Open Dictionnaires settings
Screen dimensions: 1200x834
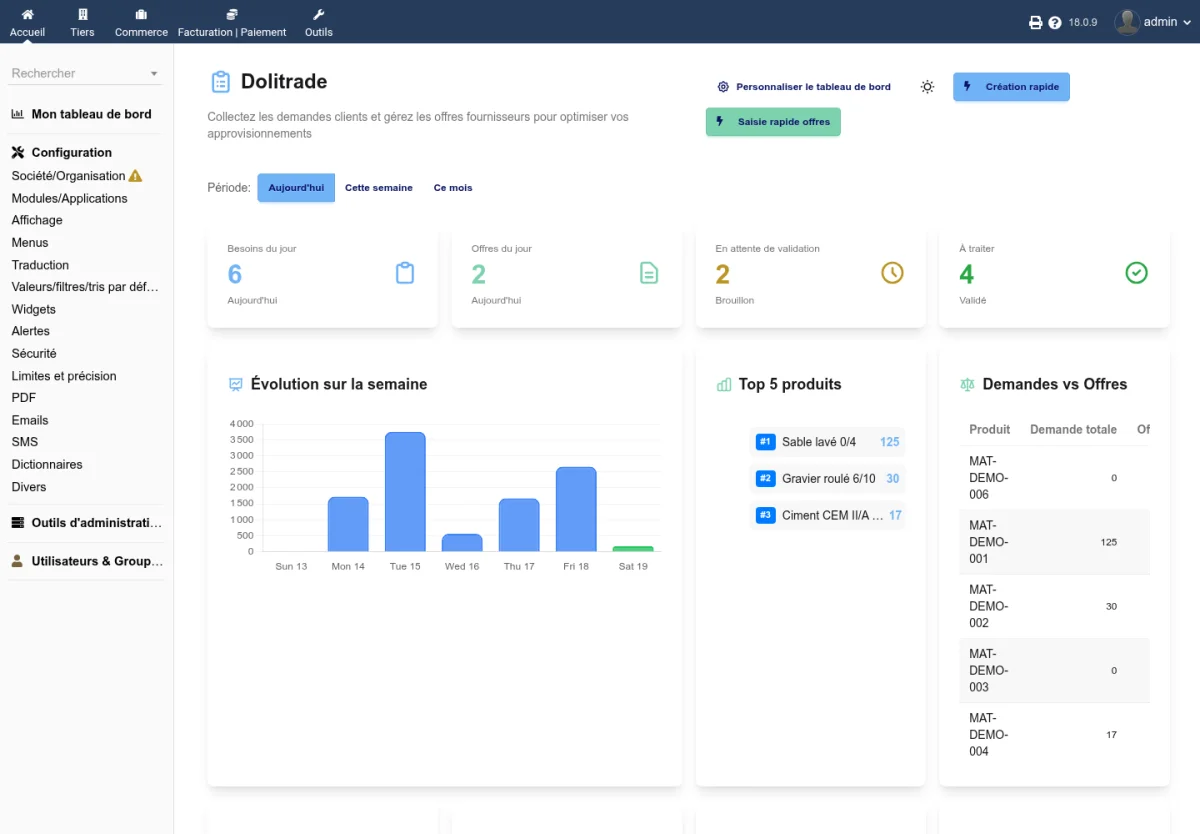click(x=47, y=464)
